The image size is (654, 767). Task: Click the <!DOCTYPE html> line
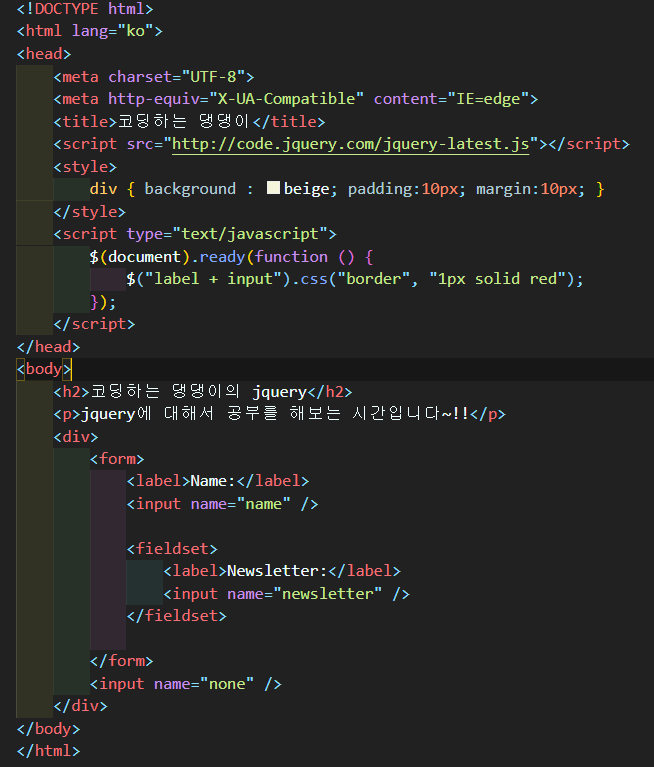point(85,9)
